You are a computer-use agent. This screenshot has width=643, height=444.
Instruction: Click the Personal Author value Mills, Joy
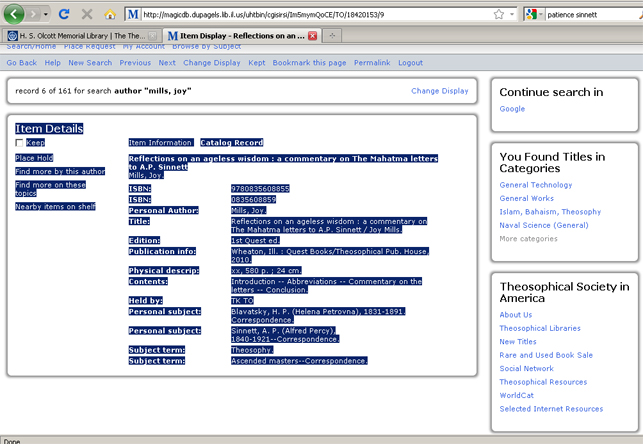(x=249, y=210)
